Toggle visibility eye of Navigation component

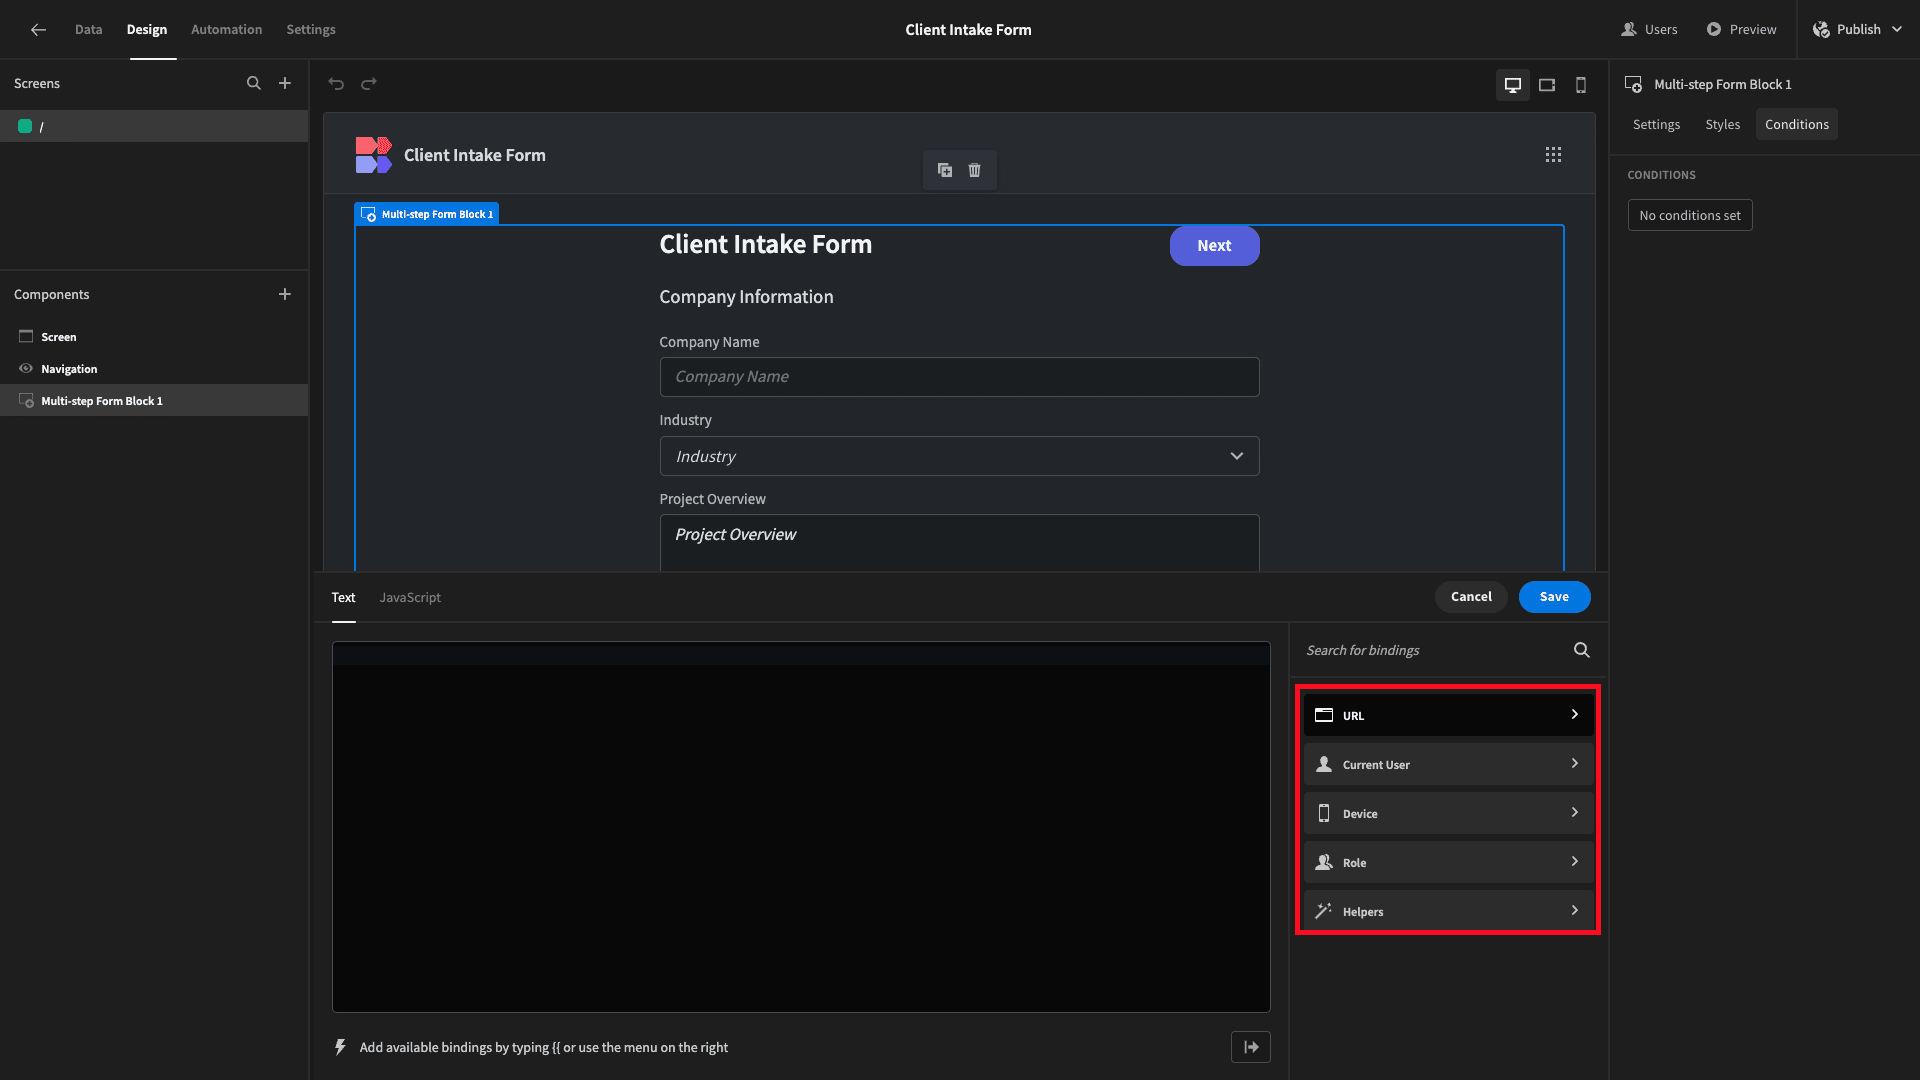pos(26,369)
